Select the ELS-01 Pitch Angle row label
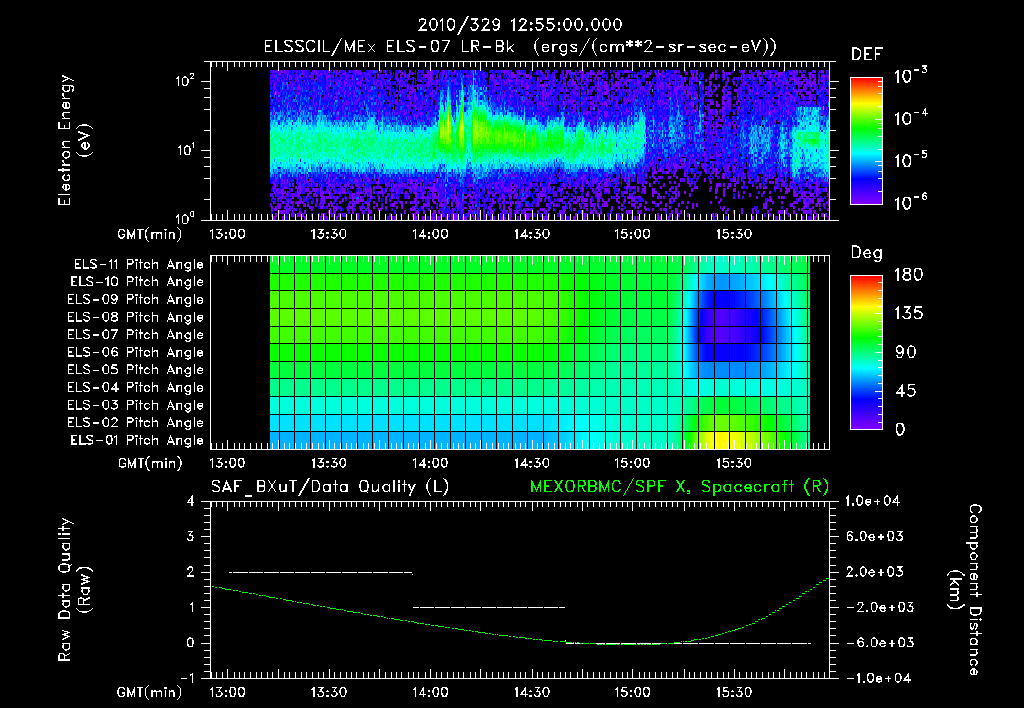Viewport: 1024px width, 708px height. [137, 440]
